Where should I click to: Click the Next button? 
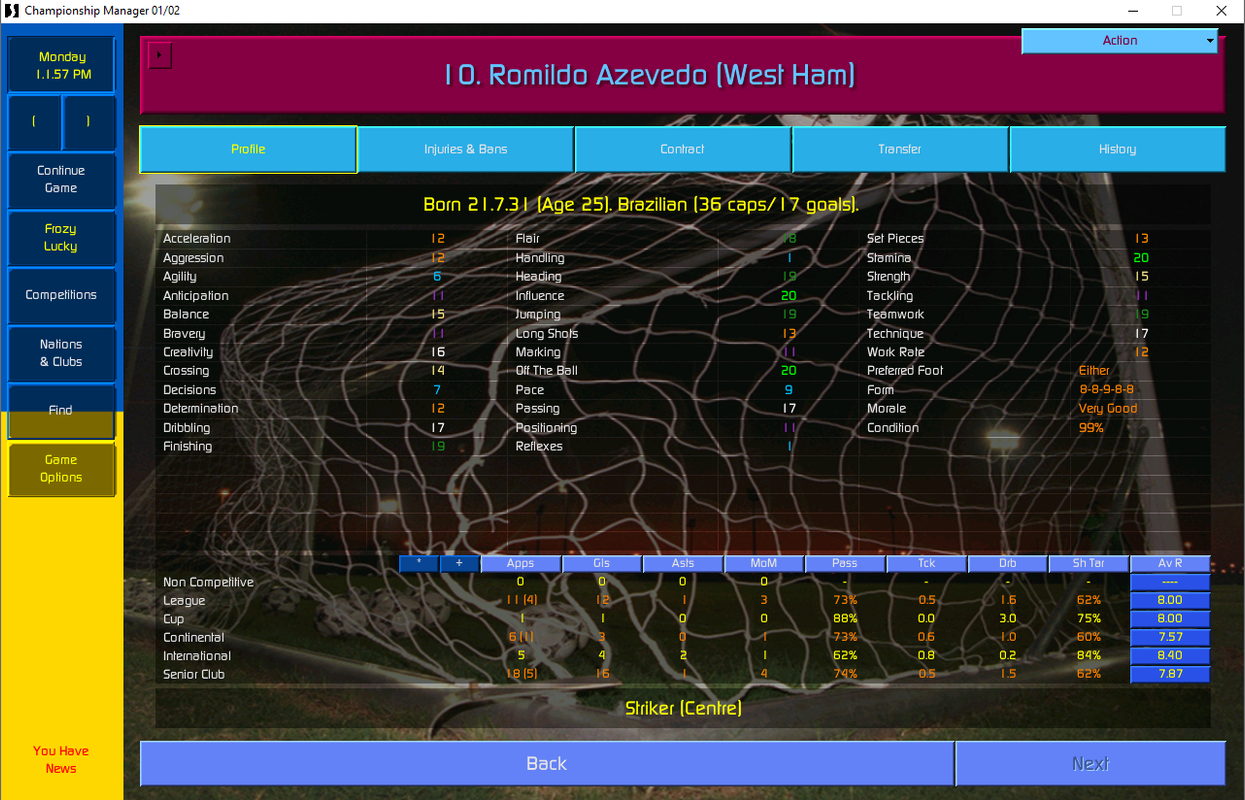(x=1090, y=763)
